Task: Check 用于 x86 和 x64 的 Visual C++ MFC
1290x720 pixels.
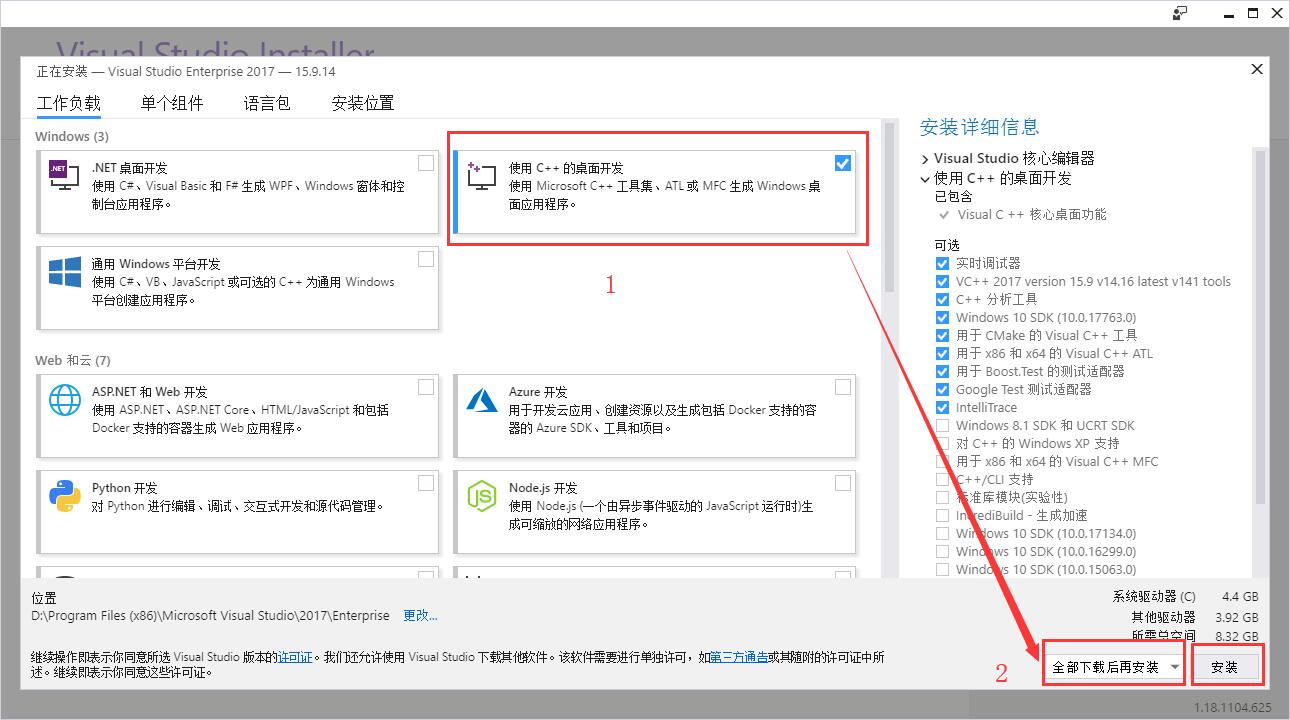Action: pyautogui.click(x=942, y=461)
